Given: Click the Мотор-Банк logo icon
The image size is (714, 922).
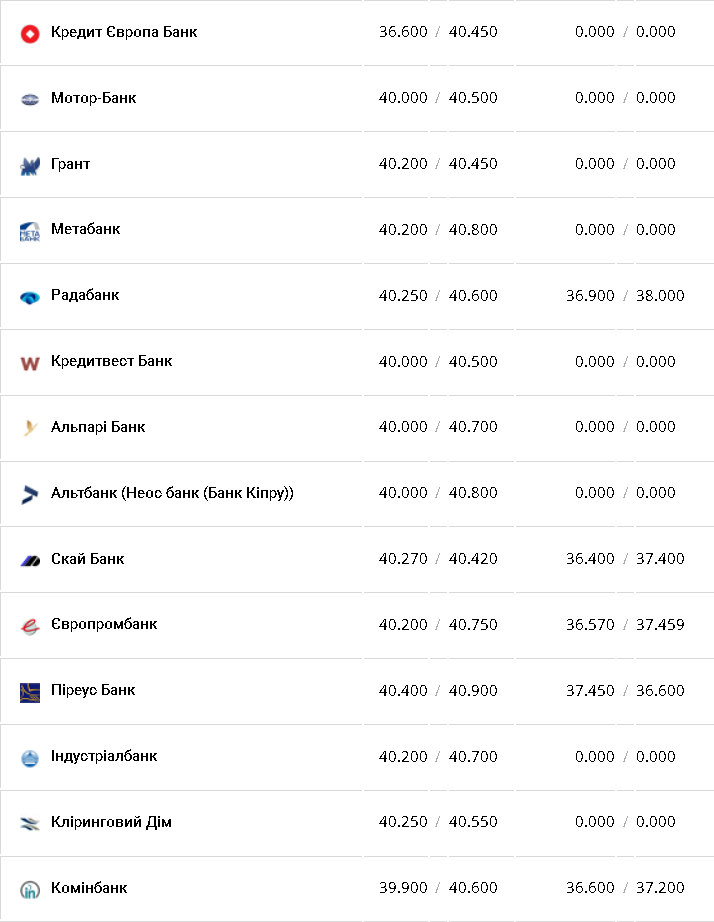Looking at the screenshot, I should click(30, 99).
